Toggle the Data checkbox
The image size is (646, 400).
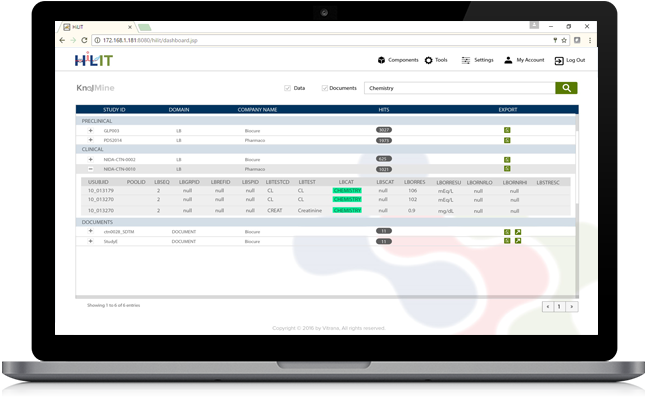click(289, 88)
